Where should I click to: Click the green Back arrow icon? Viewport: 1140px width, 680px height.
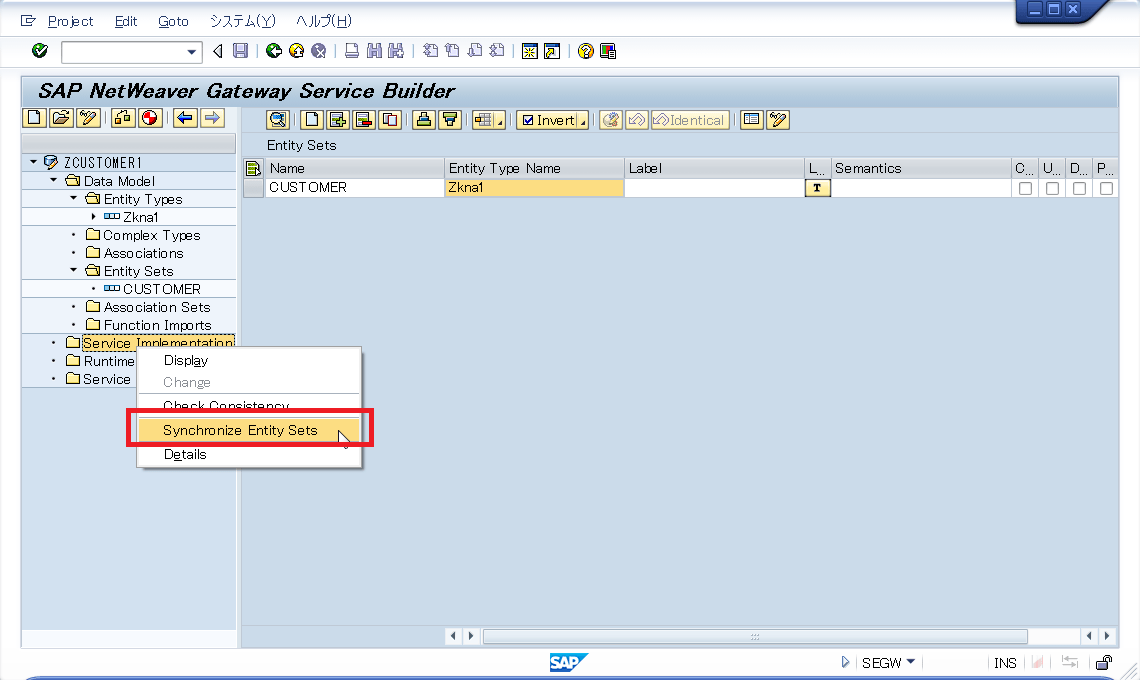(274, 51)
